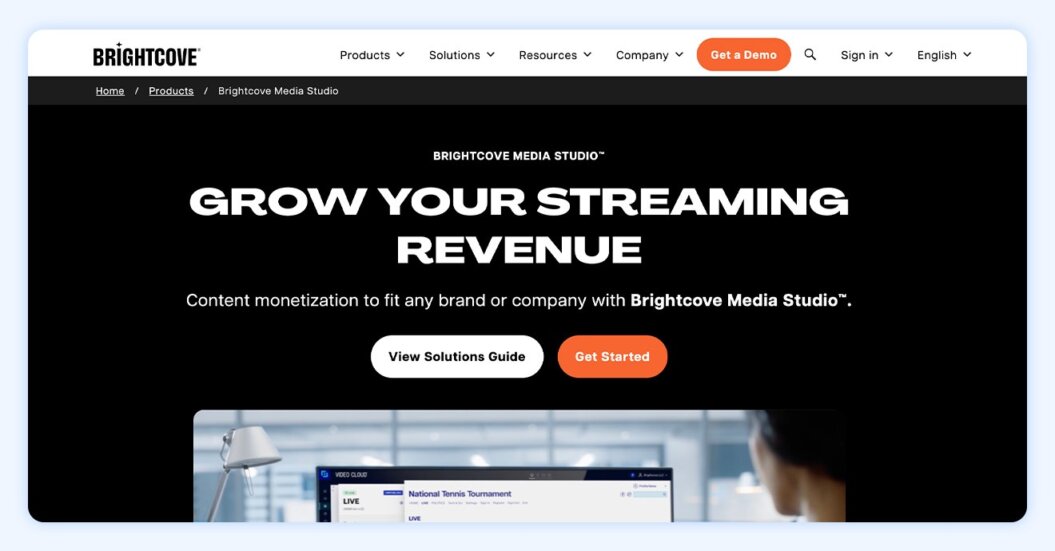
Task: Open the Products menu
Action: 372,55
